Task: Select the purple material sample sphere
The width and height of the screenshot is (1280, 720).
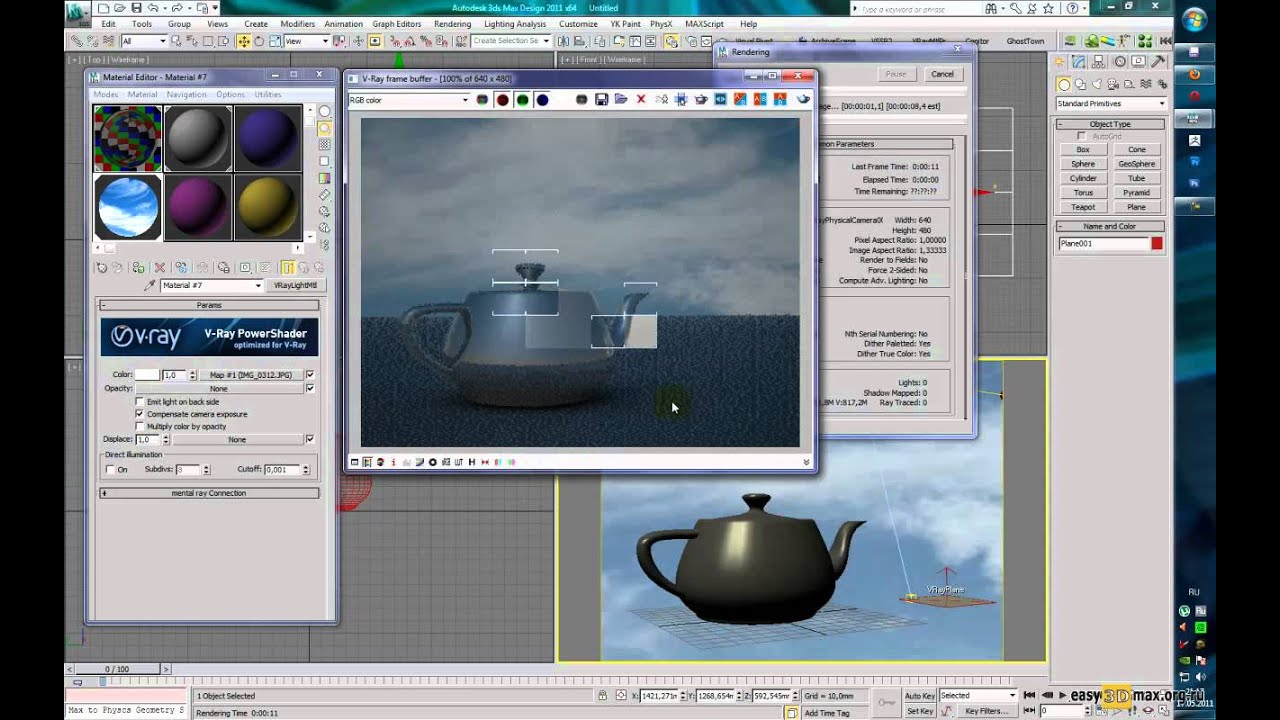Action: pos(198,207)
